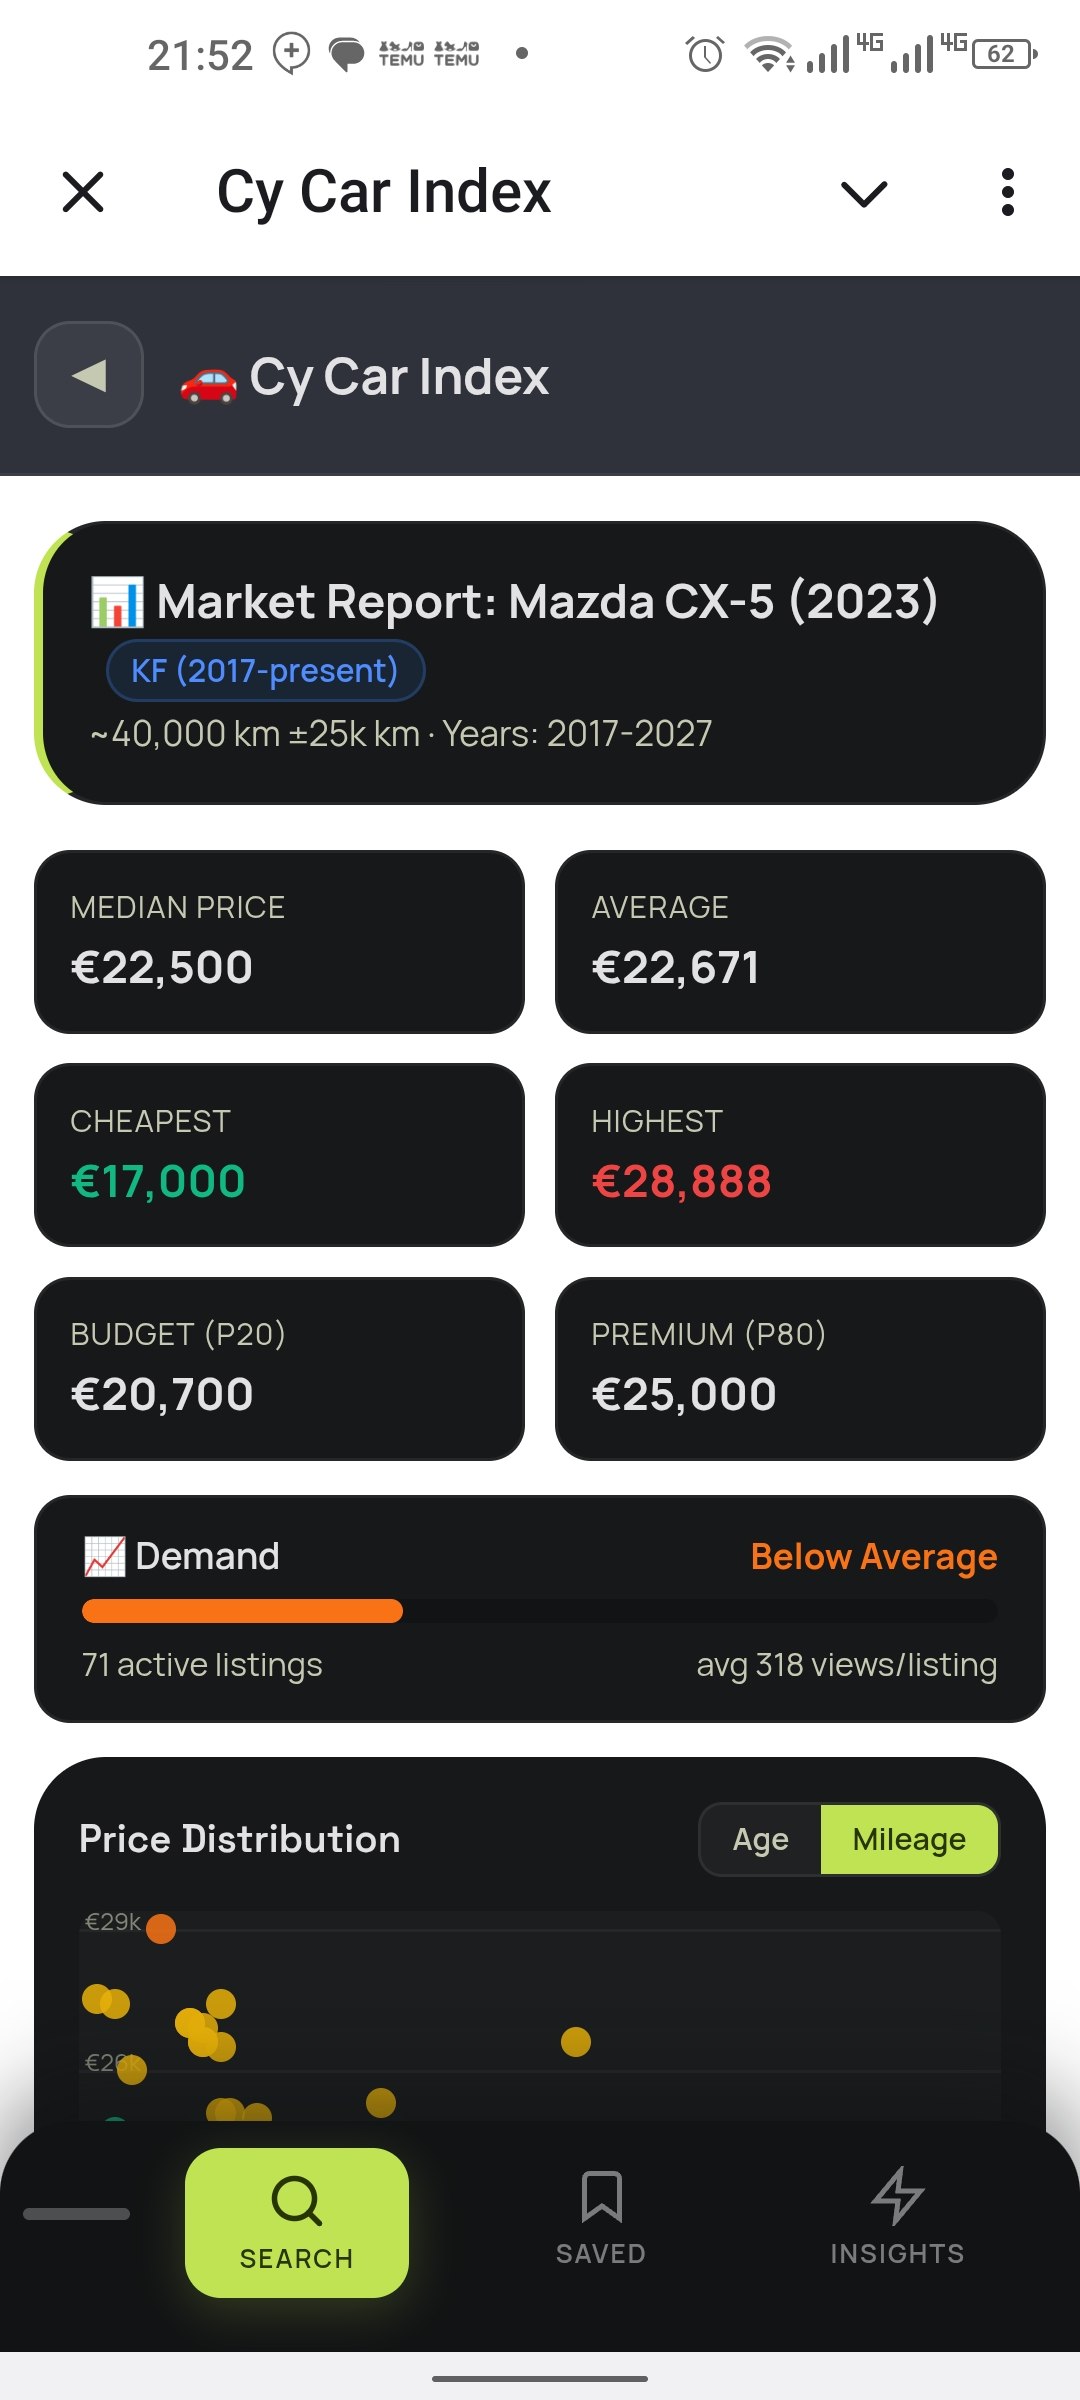Expand the page title chevron dropdown
The width and height of the screenshot is (1080, 2400).
(864, 193)
